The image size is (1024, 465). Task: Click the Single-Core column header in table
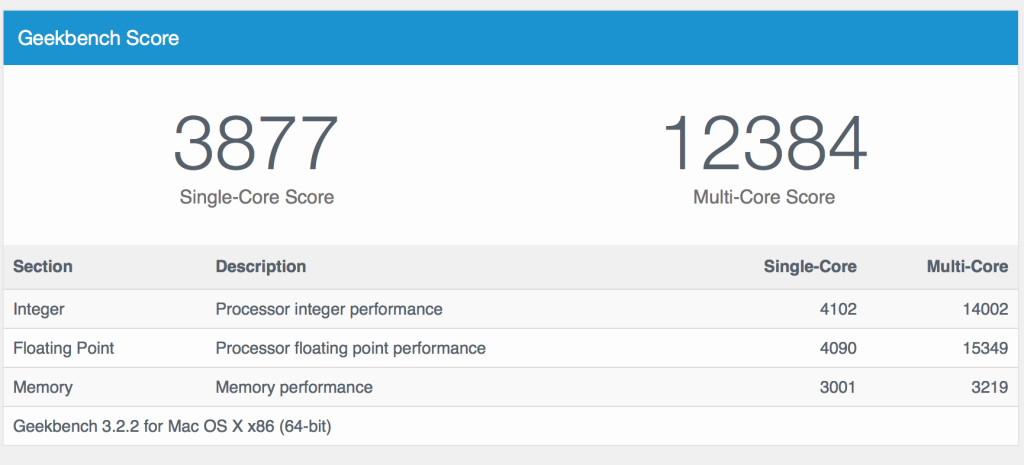tap(810, 267)
